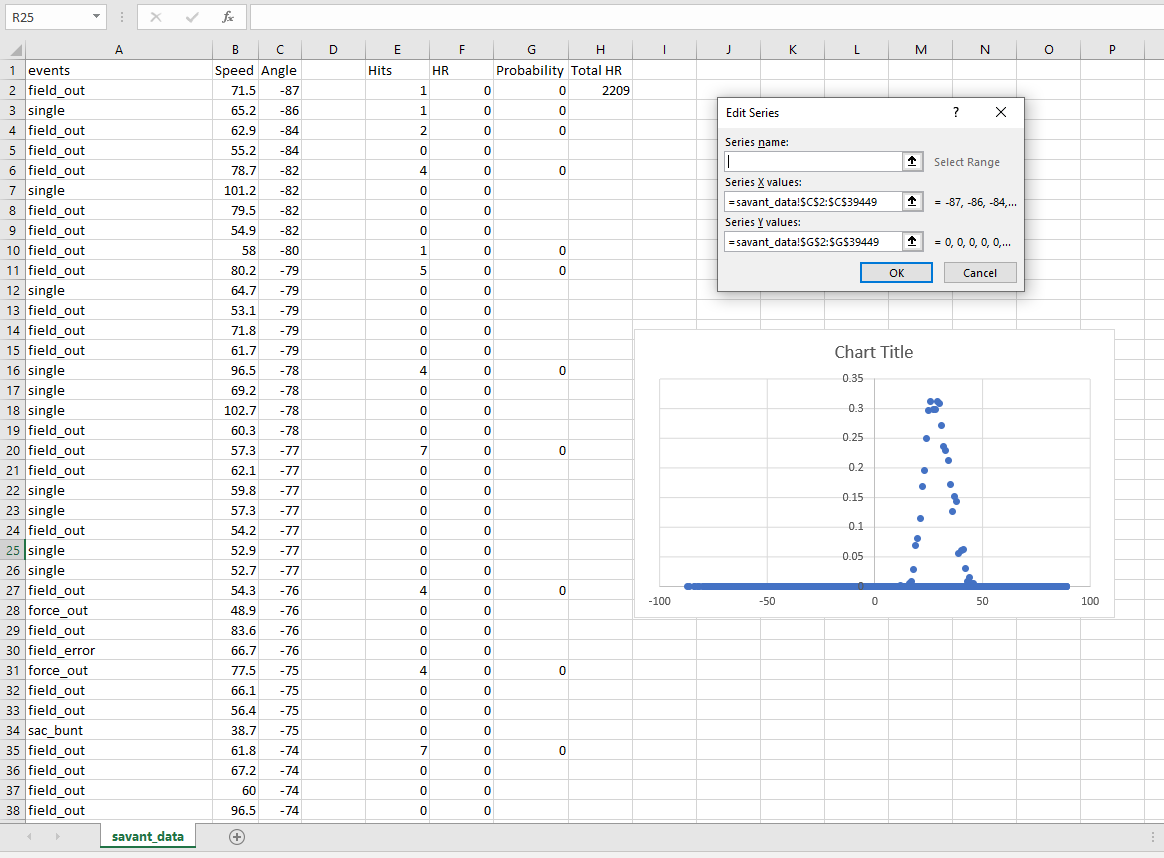Click the 'Probability' header cell
The height and width of the screenshot is (858, 1164).
(532, 71)
